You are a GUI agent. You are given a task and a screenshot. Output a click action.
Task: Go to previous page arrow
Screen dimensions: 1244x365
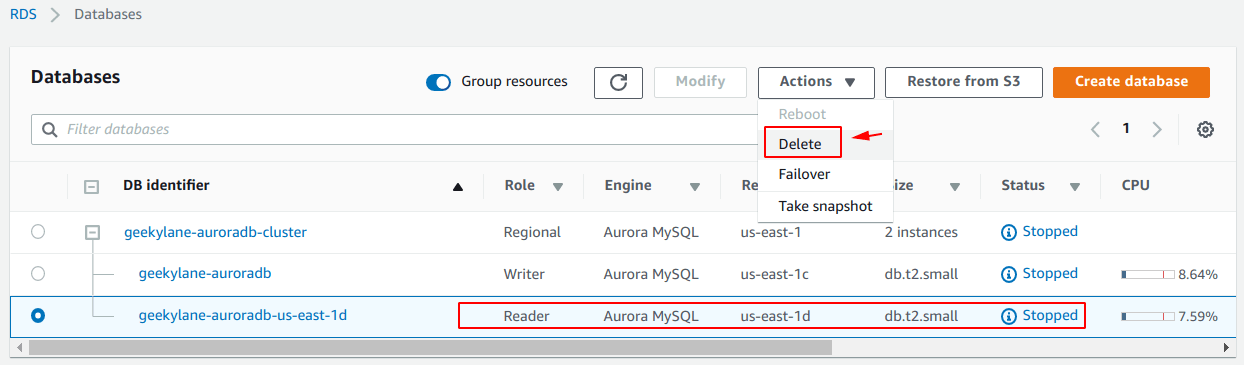pos(1095,129)
